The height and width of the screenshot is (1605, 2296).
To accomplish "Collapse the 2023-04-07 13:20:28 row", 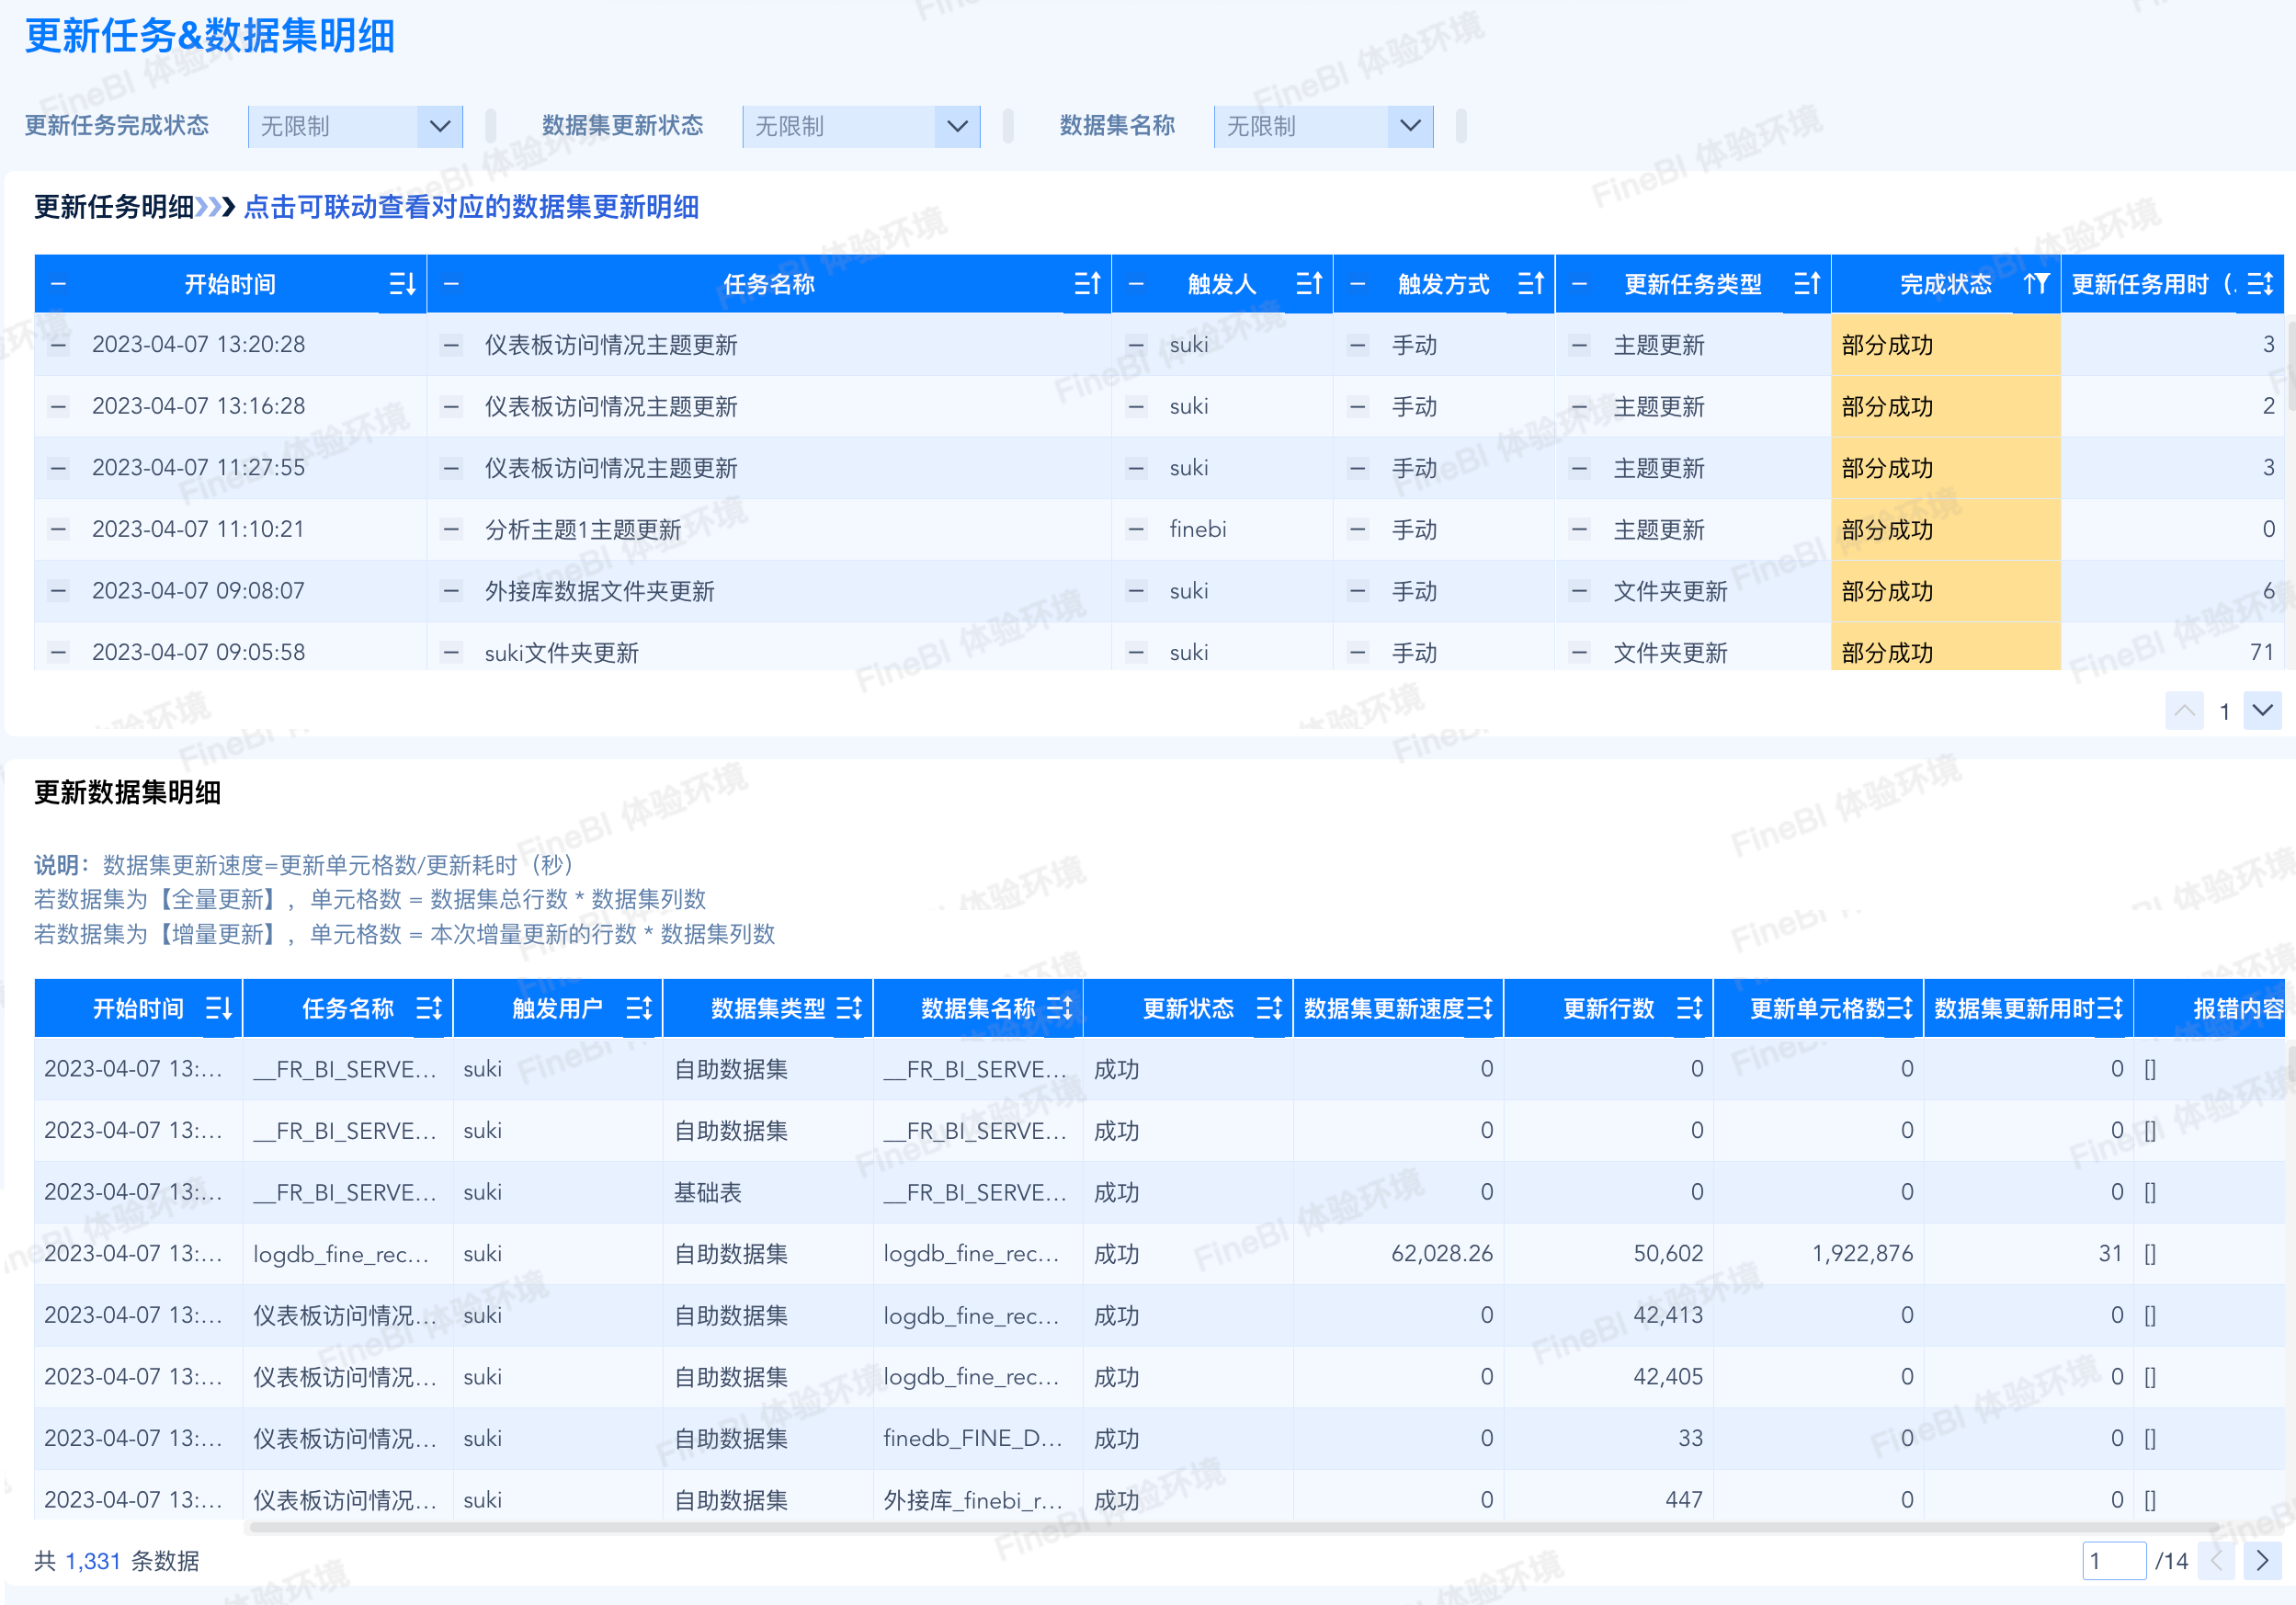I will pyautogui.click(x=59, y=345).
